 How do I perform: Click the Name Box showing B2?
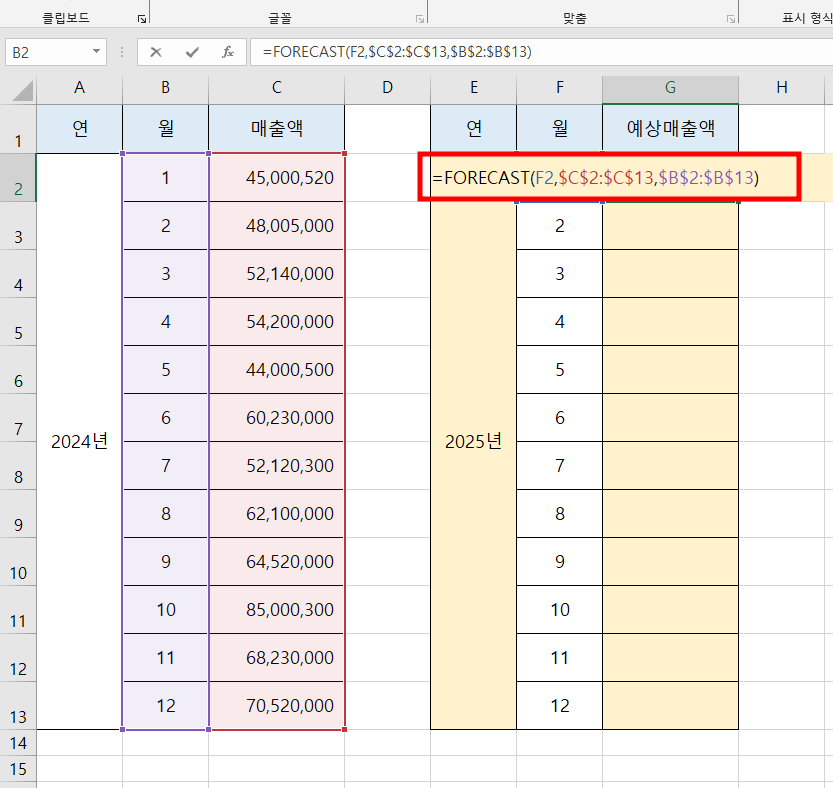[x=56, y=52]
